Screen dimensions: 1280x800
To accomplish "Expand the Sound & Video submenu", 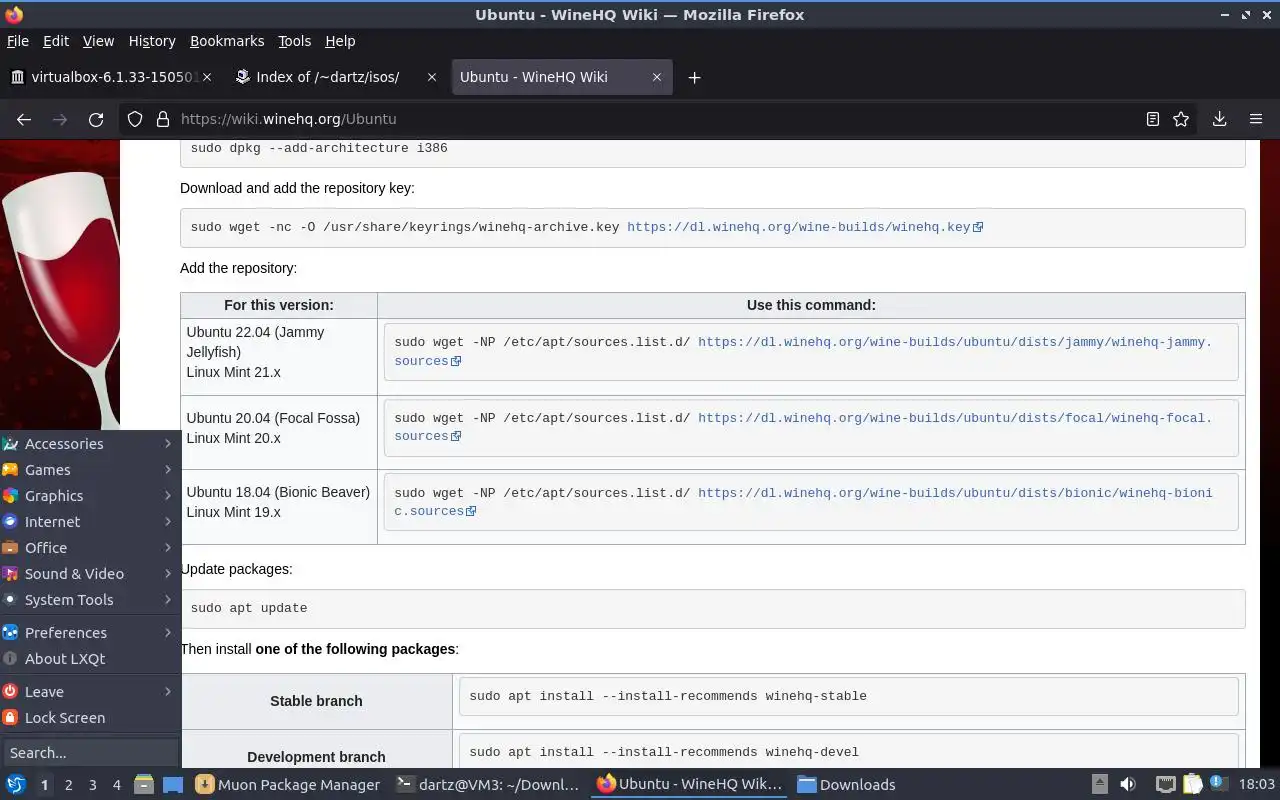I will pos(89,573).
